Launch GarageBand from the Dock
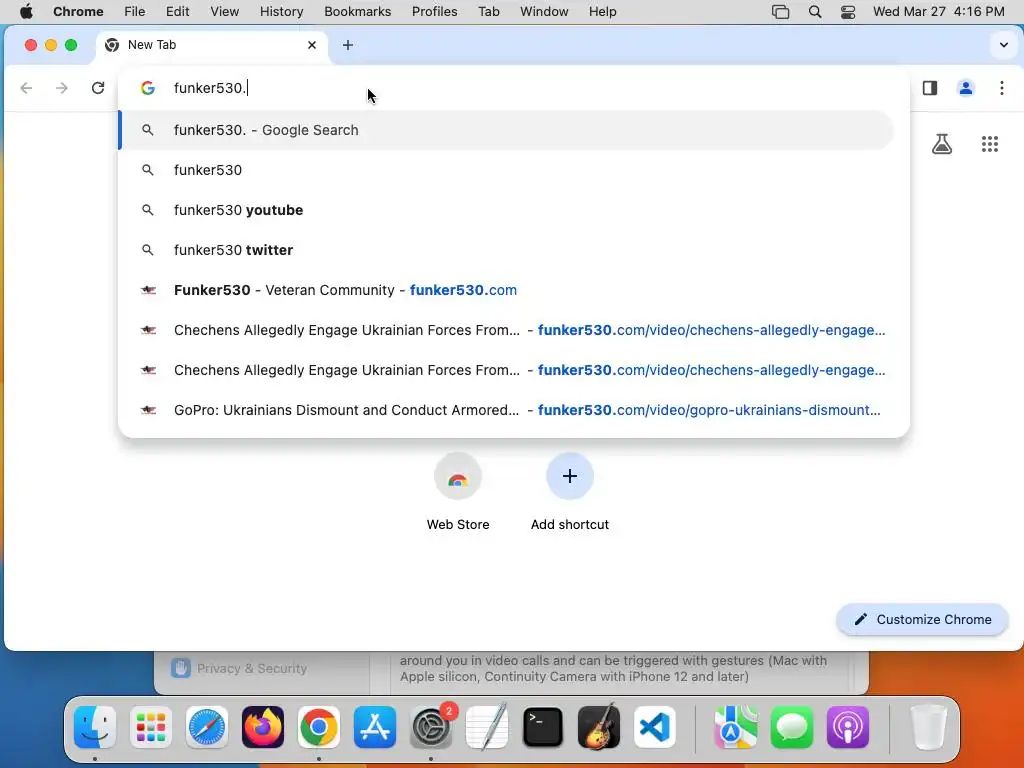The image size is (1024, 768). tap(599, 727)
